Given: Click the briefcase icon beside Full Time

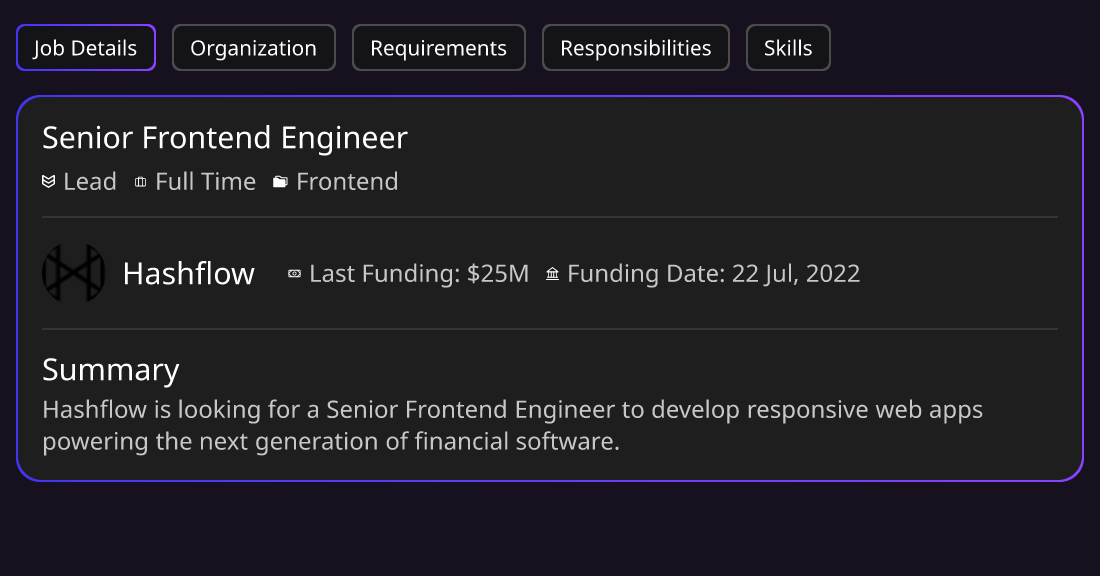Looking at the screenshot, I should [x=140, y=182].
